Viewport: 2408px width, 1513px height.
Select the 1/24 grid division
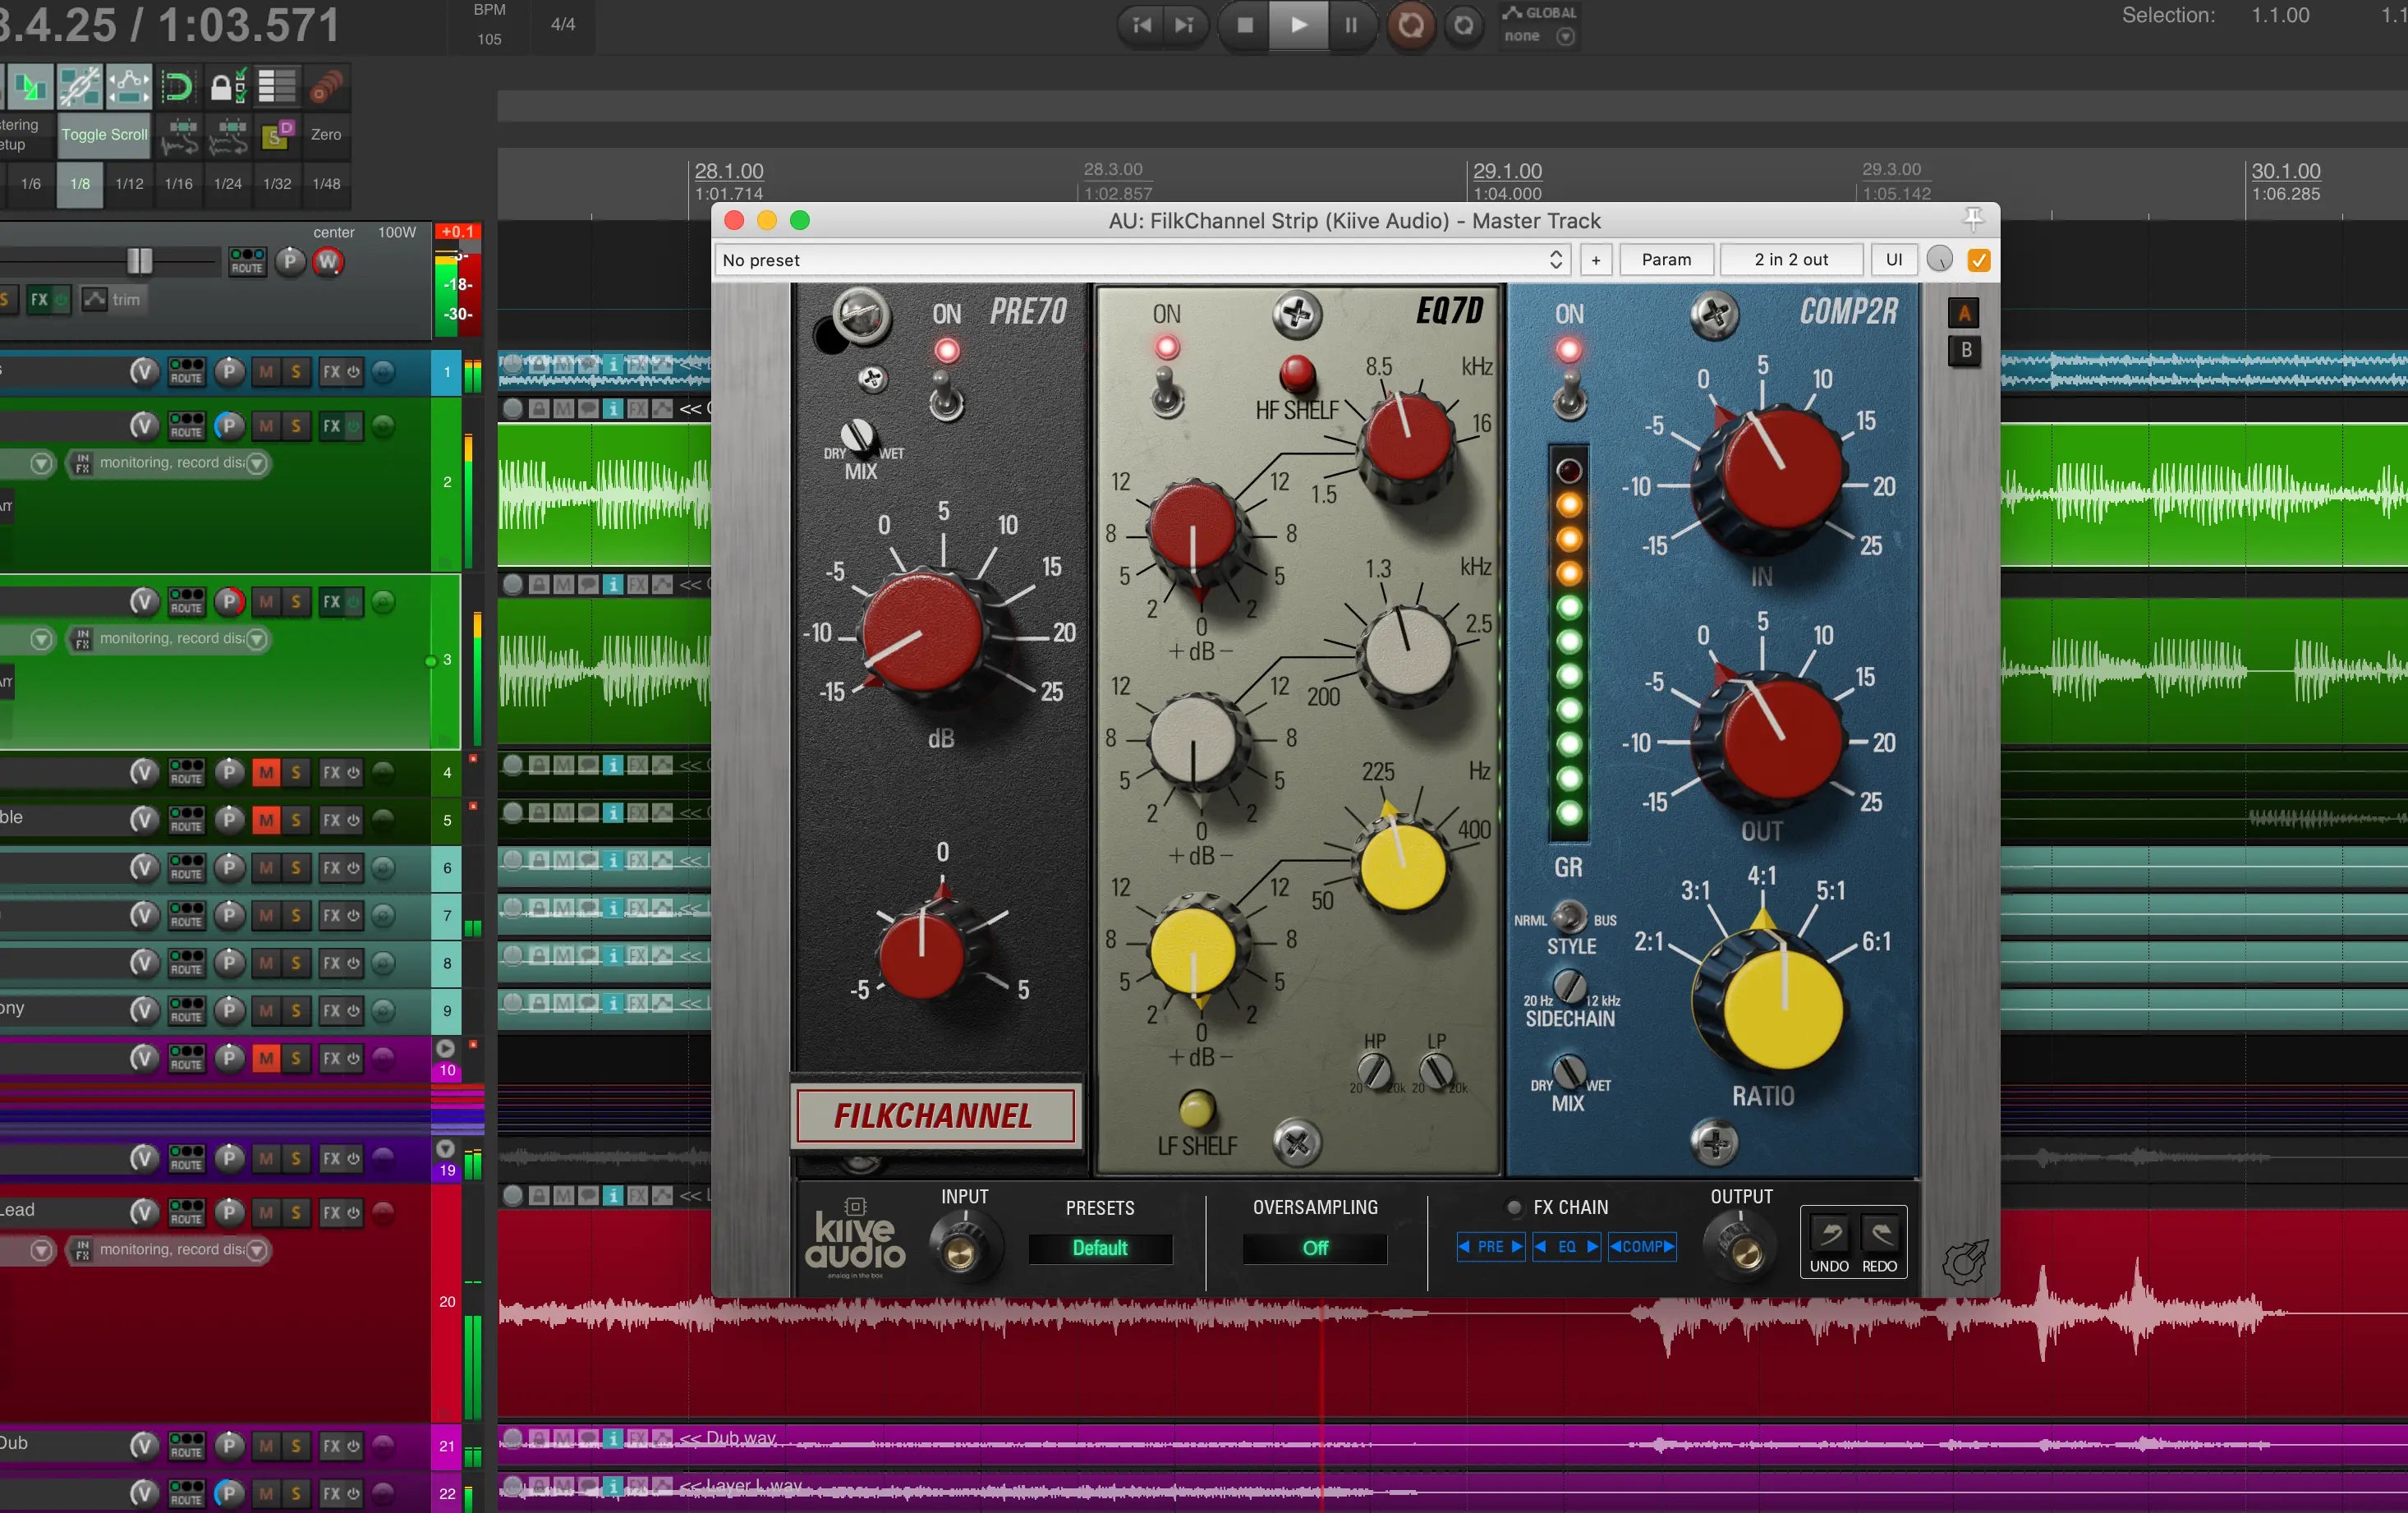click(x=228, y=184)
